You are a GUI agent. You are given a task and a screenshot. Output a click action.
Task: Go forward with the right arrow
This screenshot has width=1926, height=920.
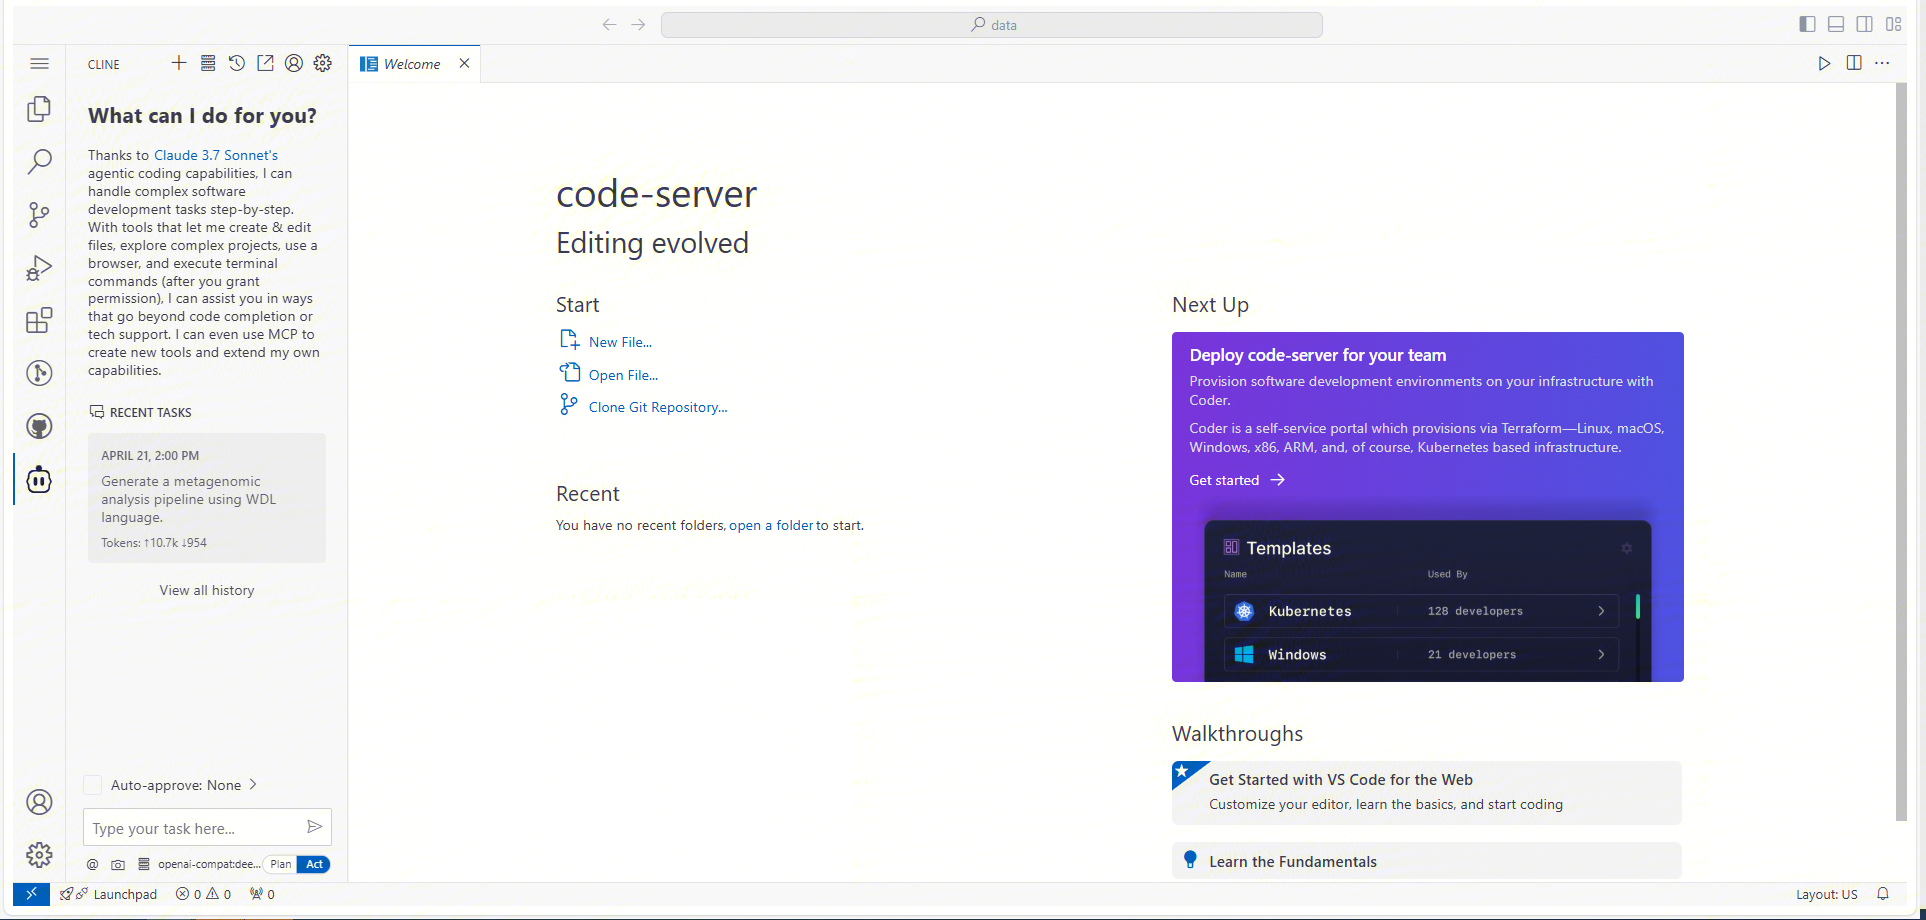point(638,24)
